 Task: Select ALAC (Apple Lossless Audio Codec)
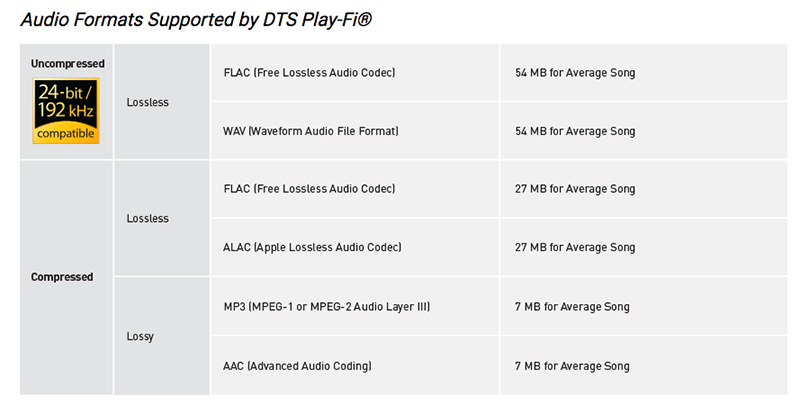311,247
